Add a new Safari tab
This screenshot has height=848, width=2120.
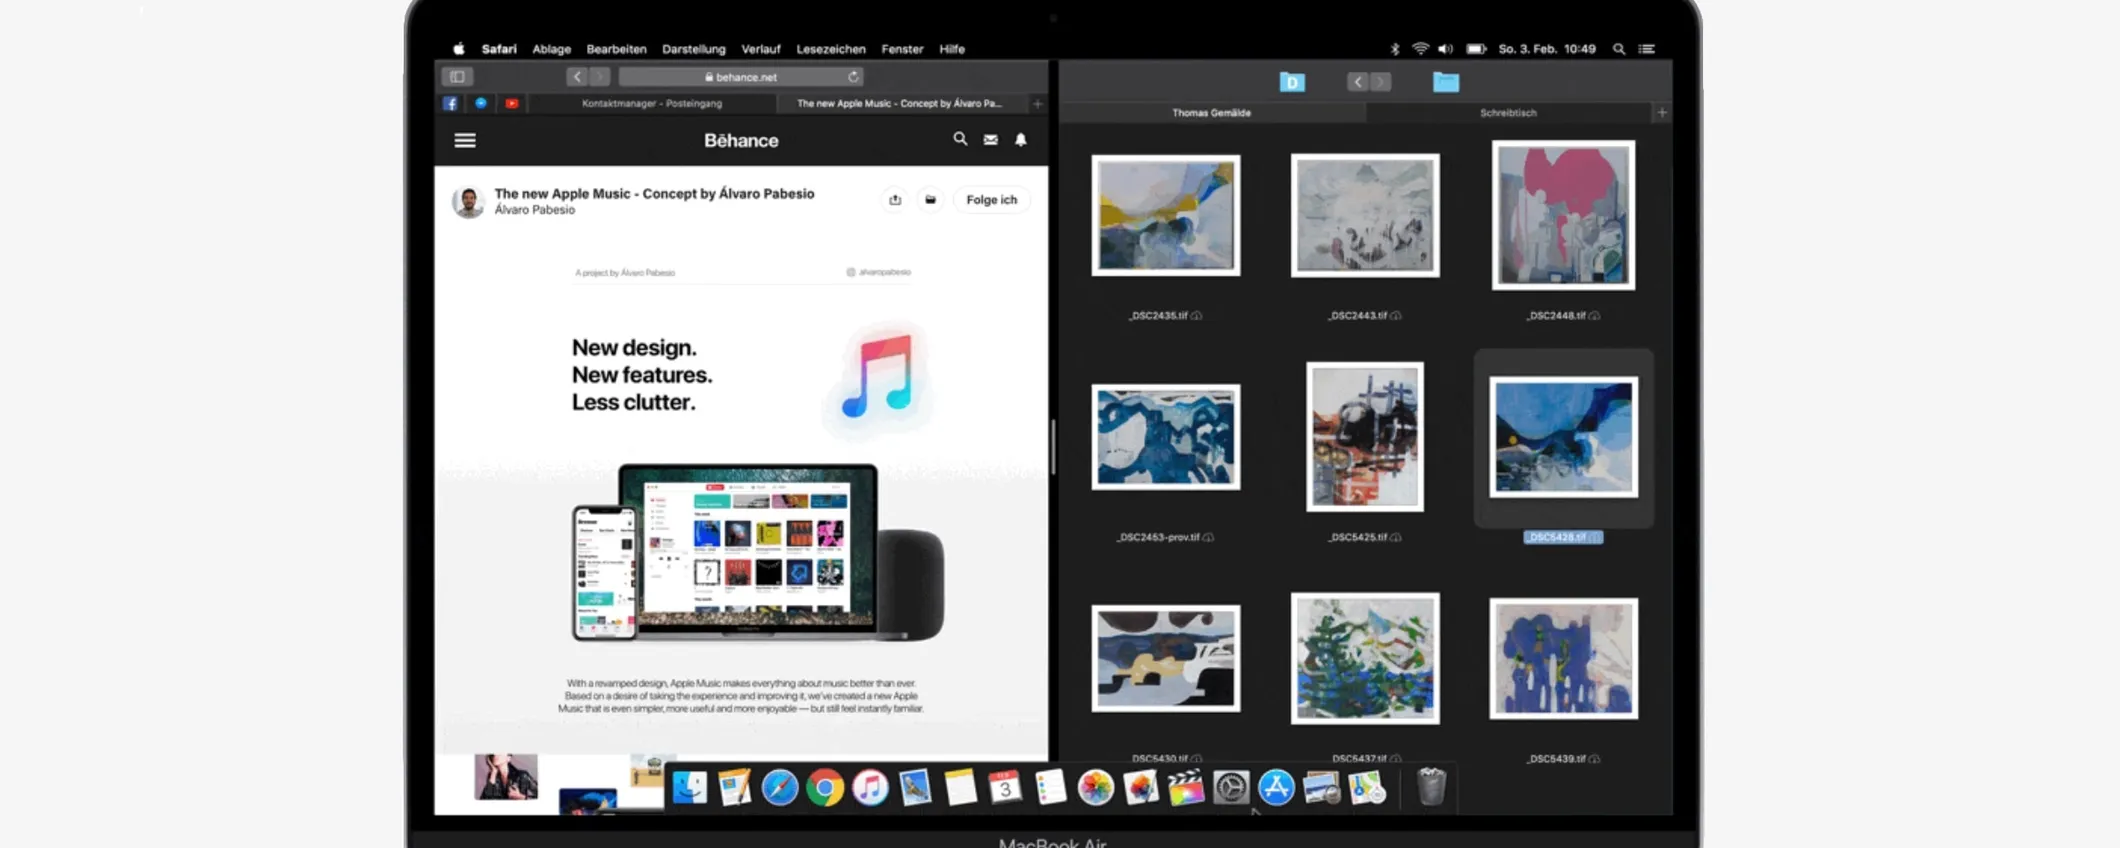coord(1038,104)
